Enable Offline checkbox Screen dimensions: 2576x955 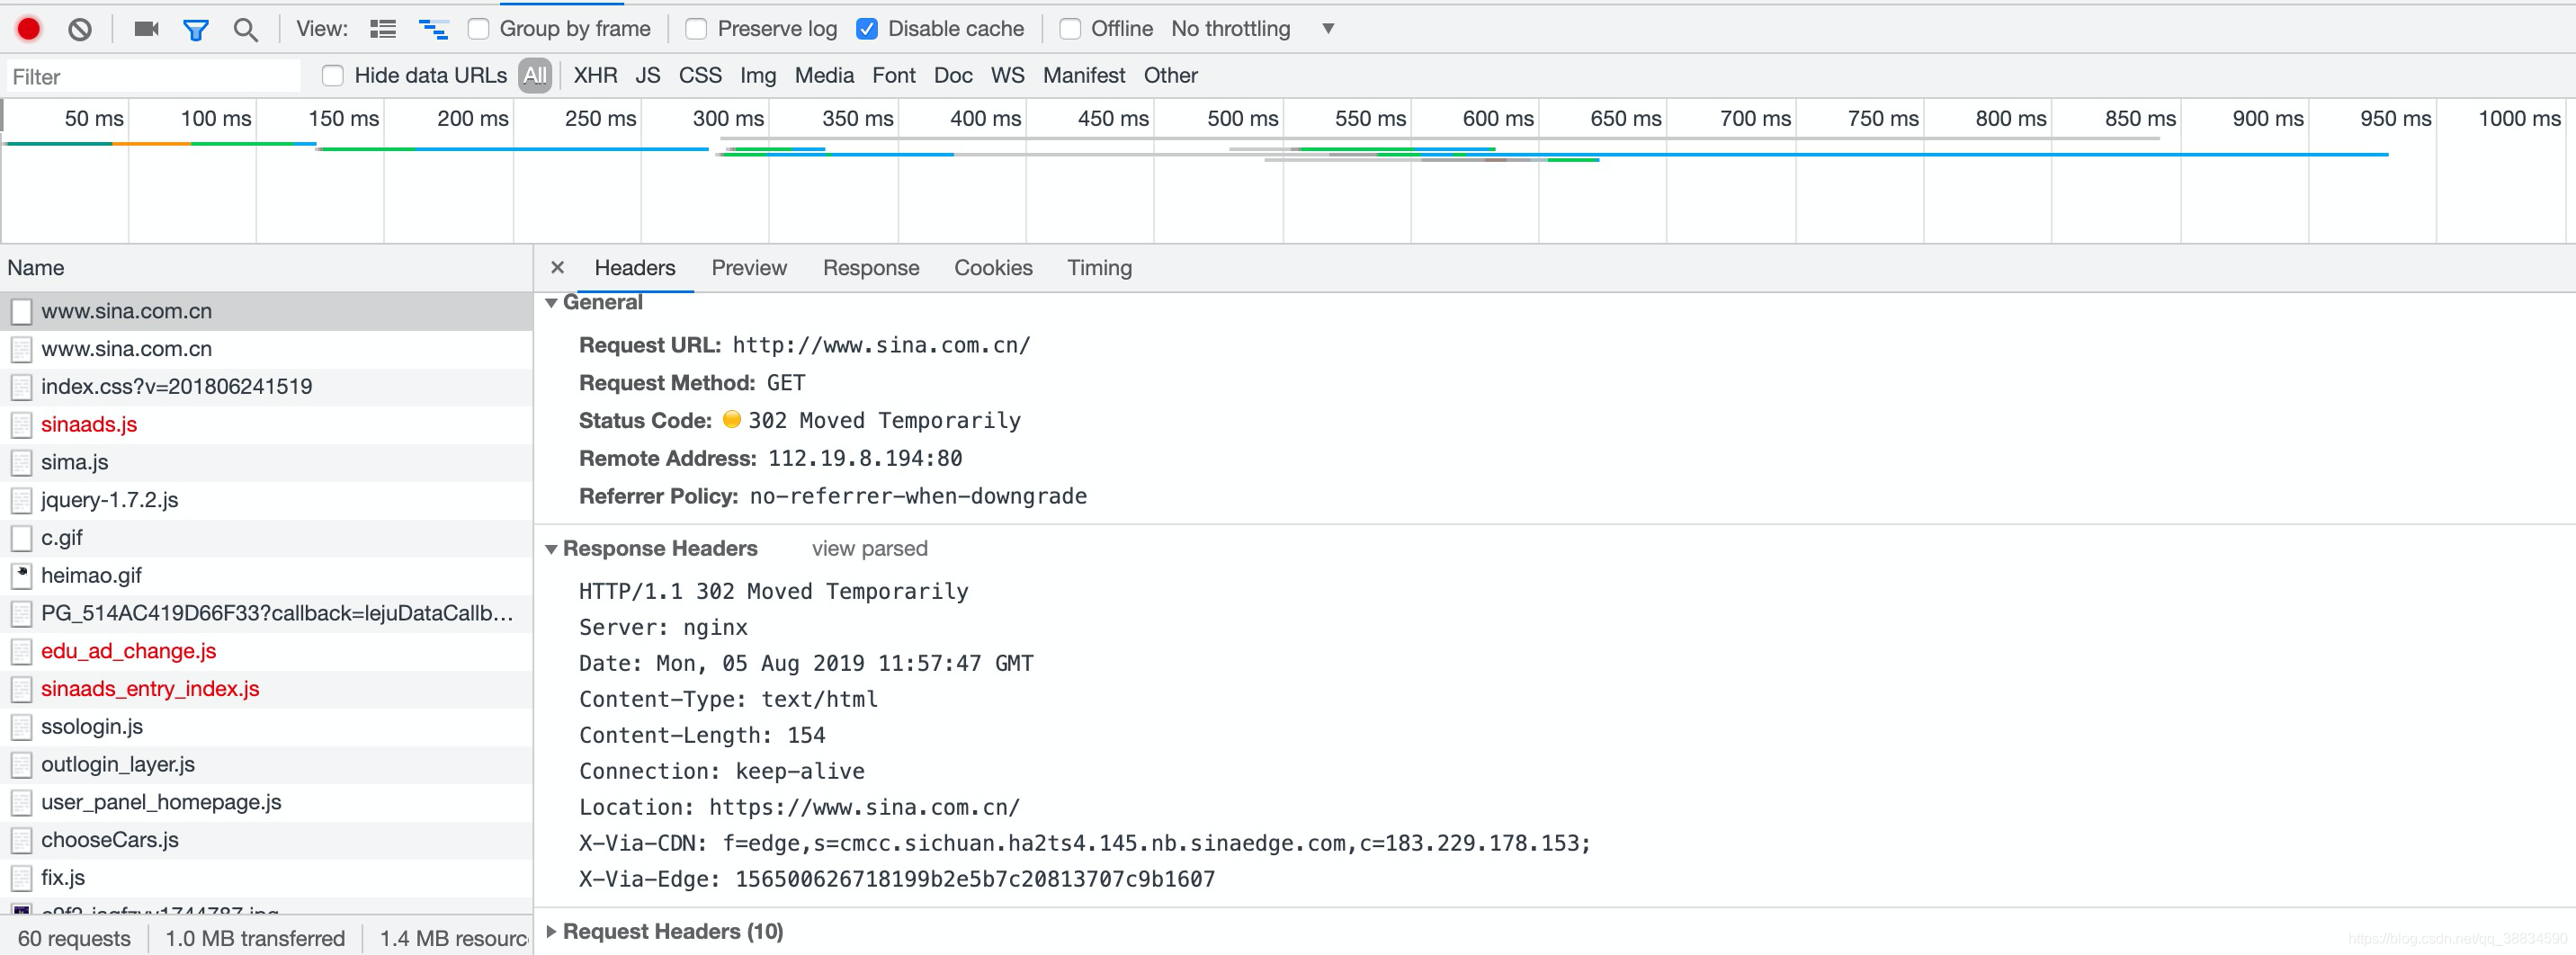pos(1070,29)
